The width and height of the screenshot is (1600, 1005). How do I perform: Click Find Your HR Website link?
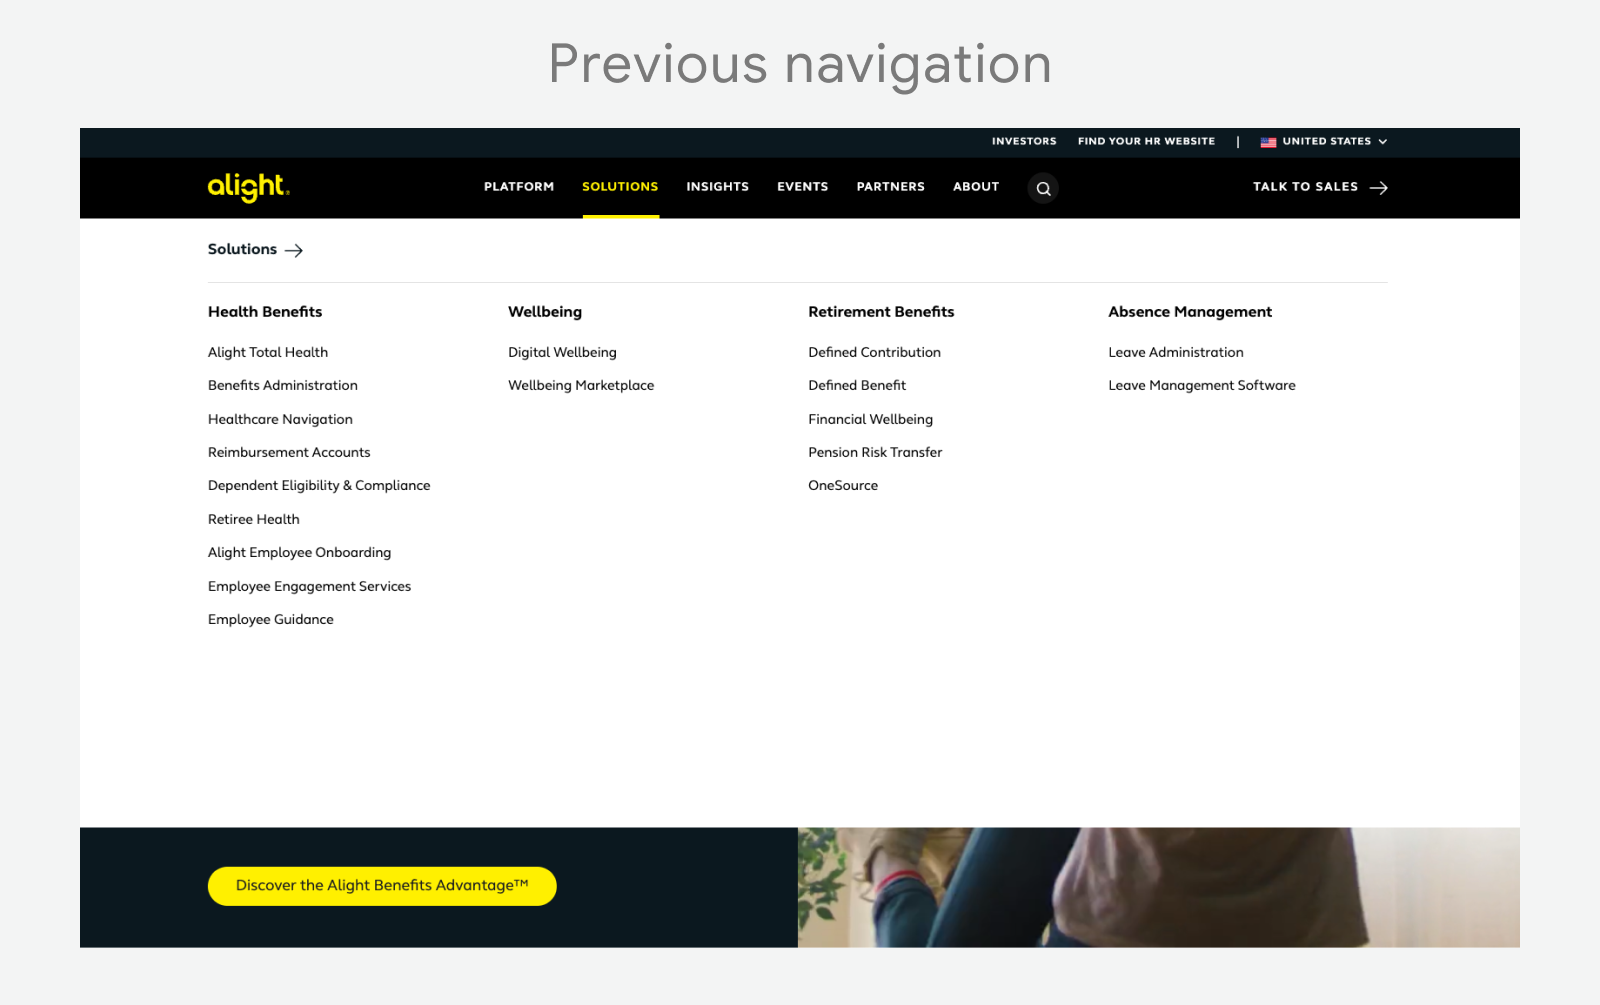click(1146, 141)
